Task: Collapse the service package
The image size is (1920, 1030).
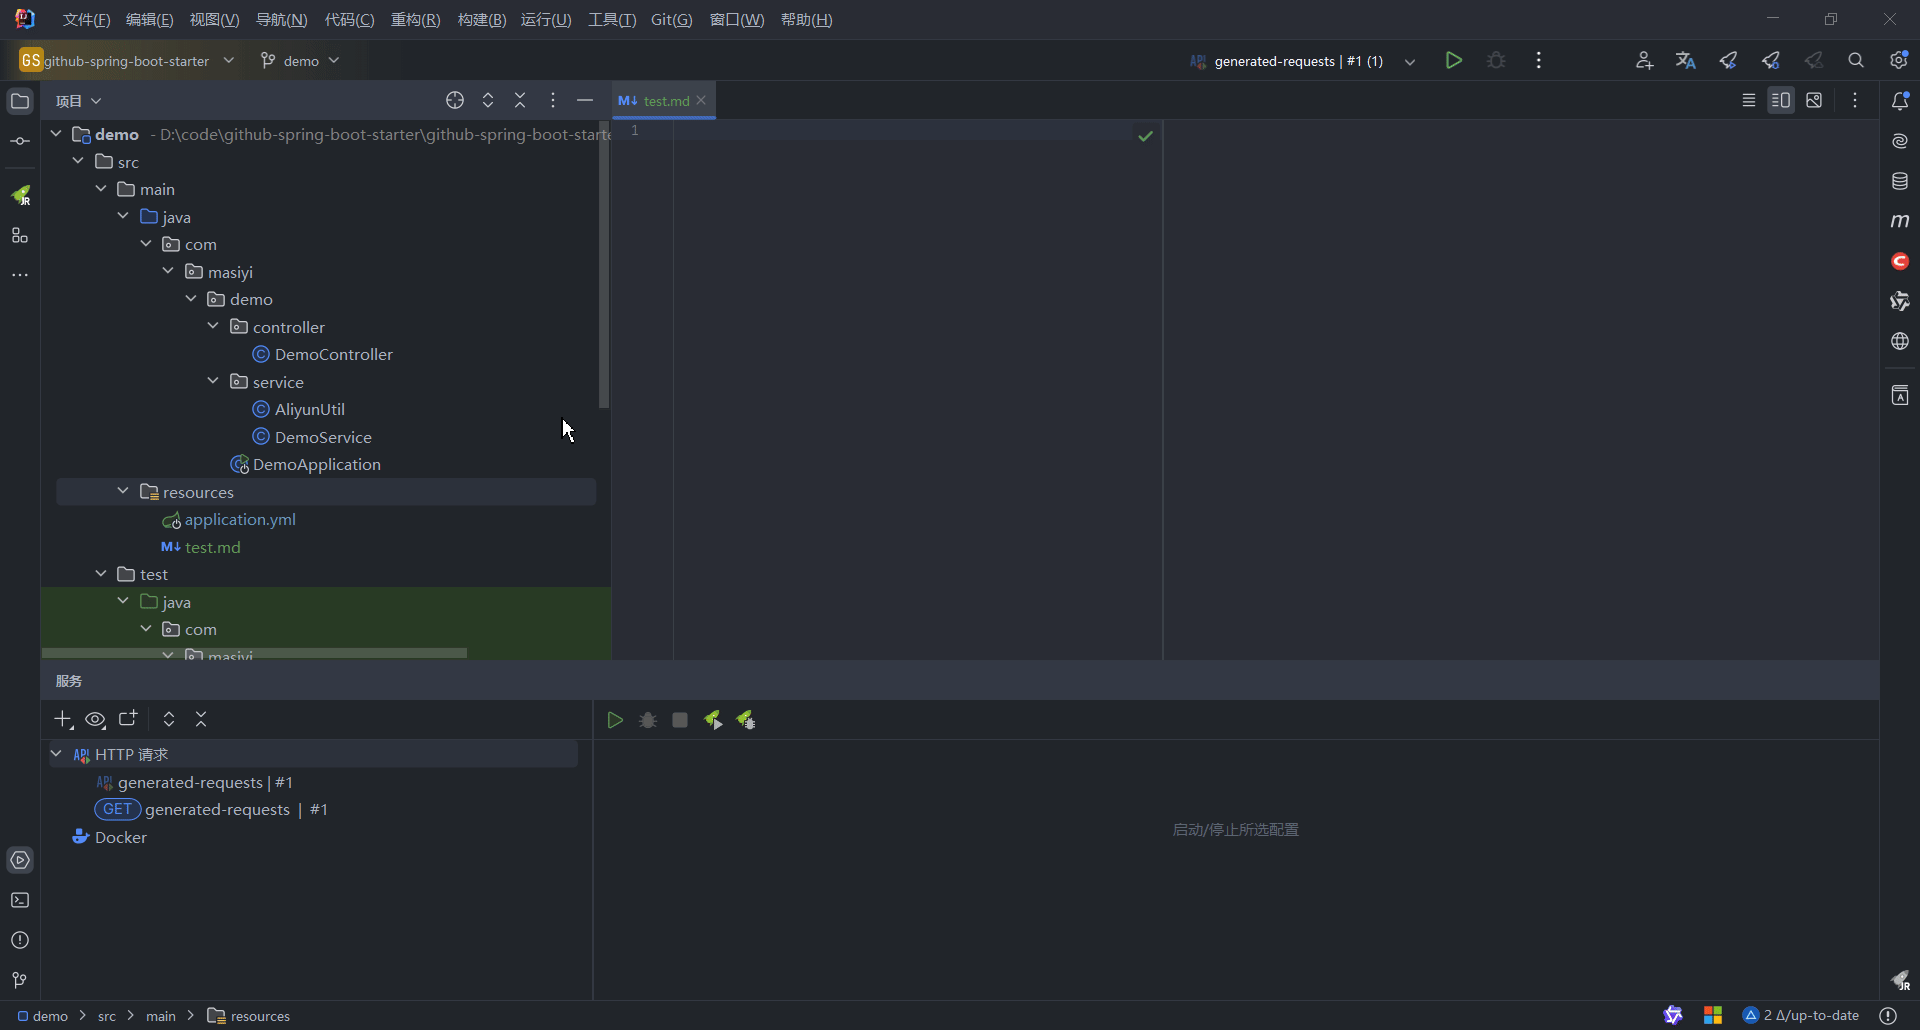Action: (213, 381)
